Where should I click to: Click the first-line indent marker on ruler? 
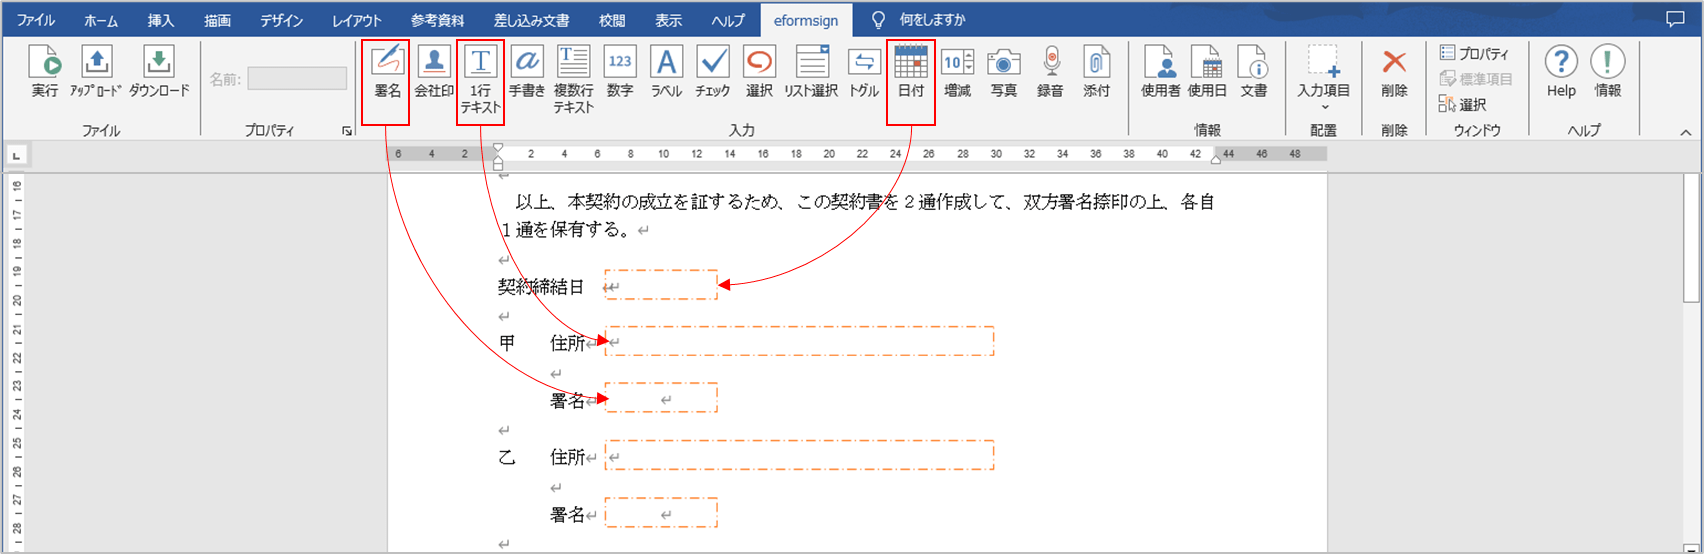point(498,148)
